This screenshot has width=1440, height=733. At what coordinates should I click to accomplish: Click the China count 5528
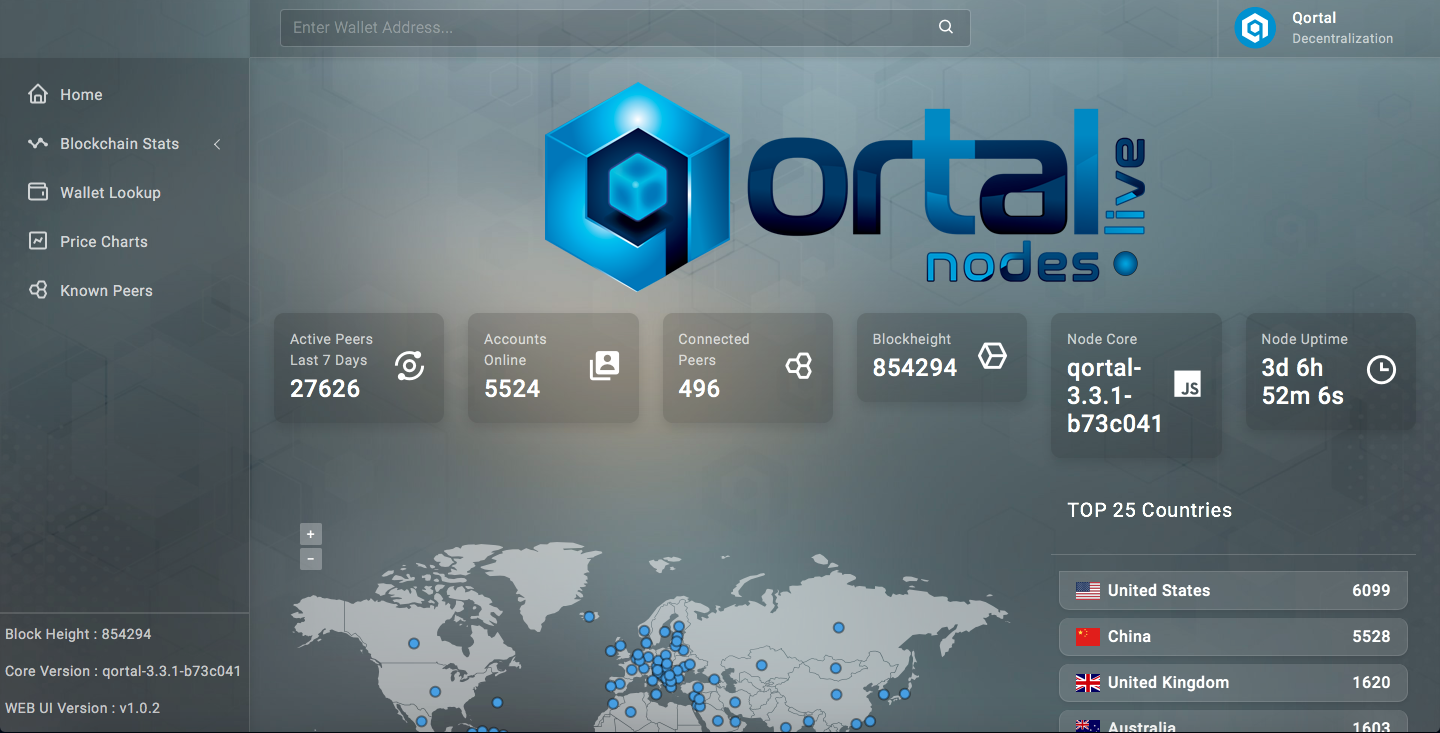(1371, 637)
